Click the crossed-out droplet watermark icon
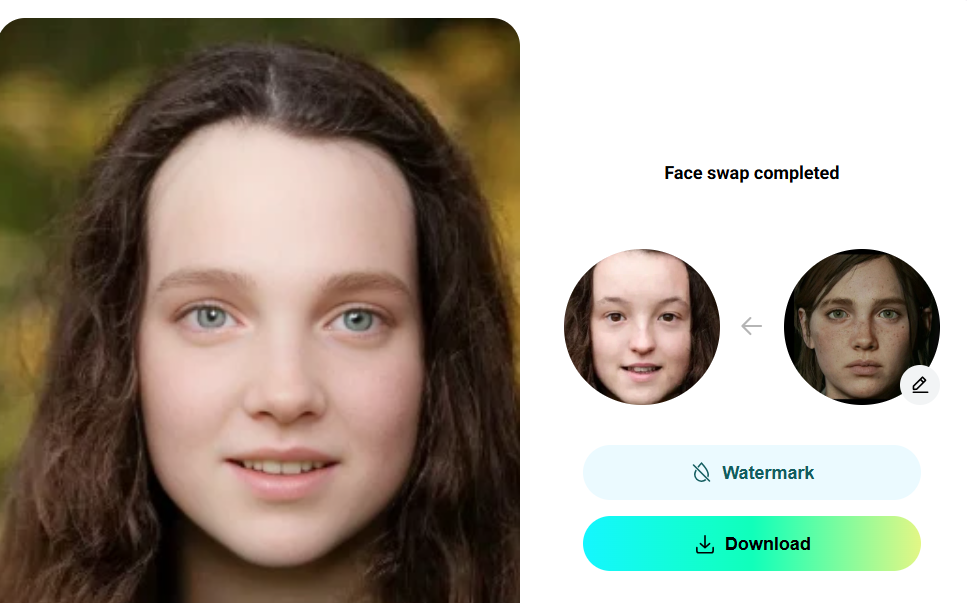Screen dimensions: 967x603 [701, 473]
